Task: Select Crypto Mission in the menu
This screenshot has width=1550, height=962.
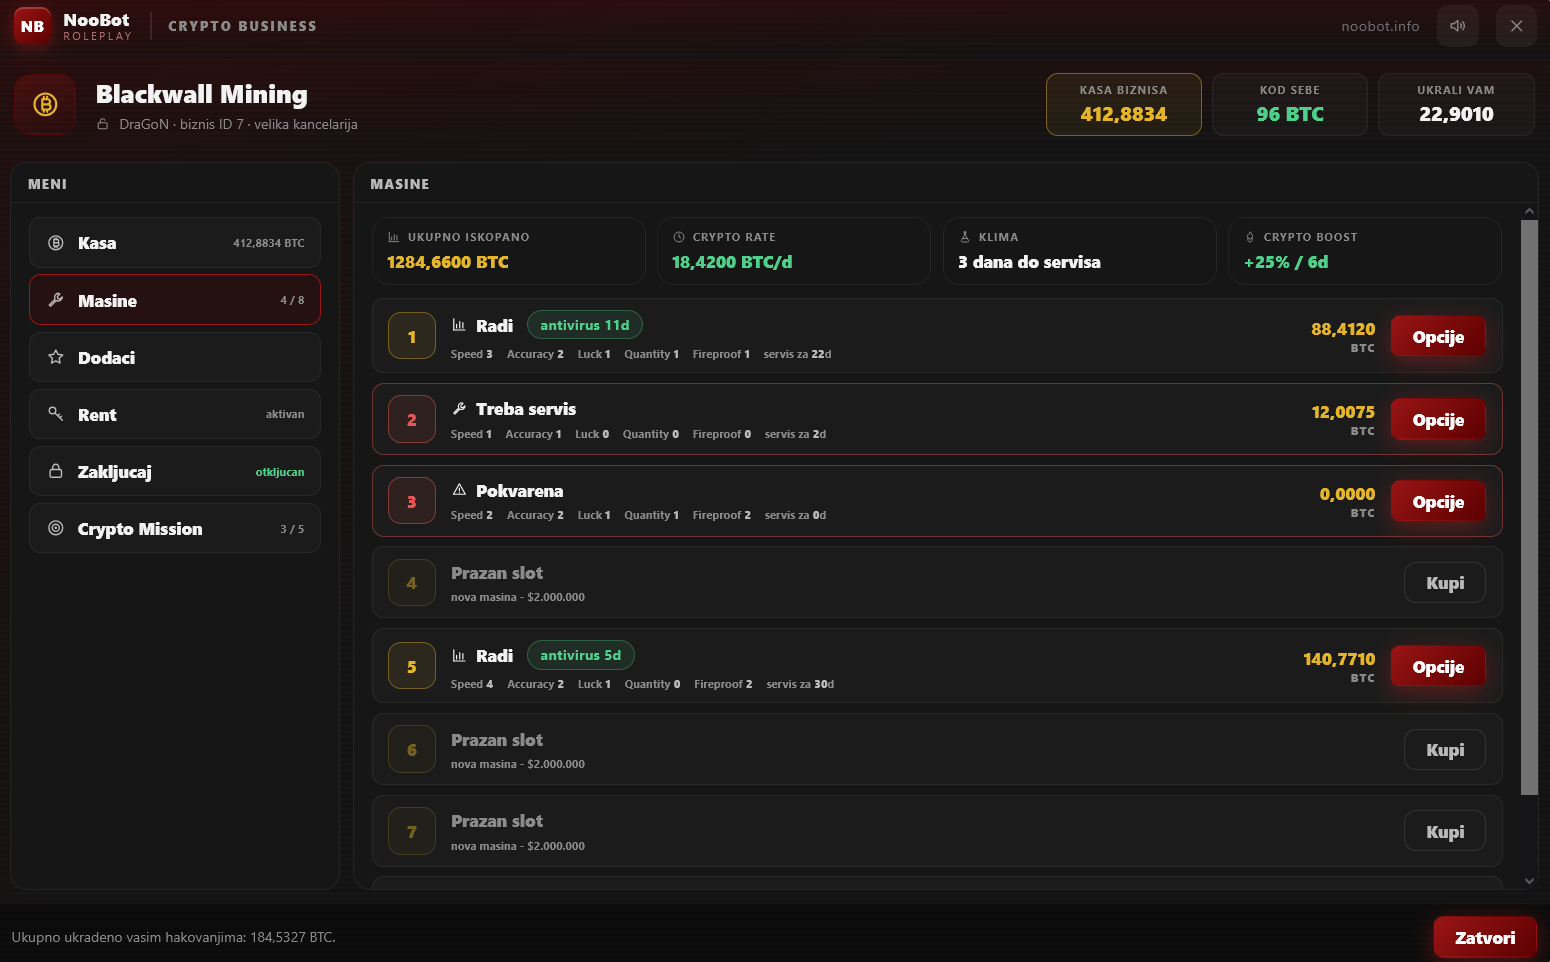Action: pyautogui.click(x=175, y=529)
